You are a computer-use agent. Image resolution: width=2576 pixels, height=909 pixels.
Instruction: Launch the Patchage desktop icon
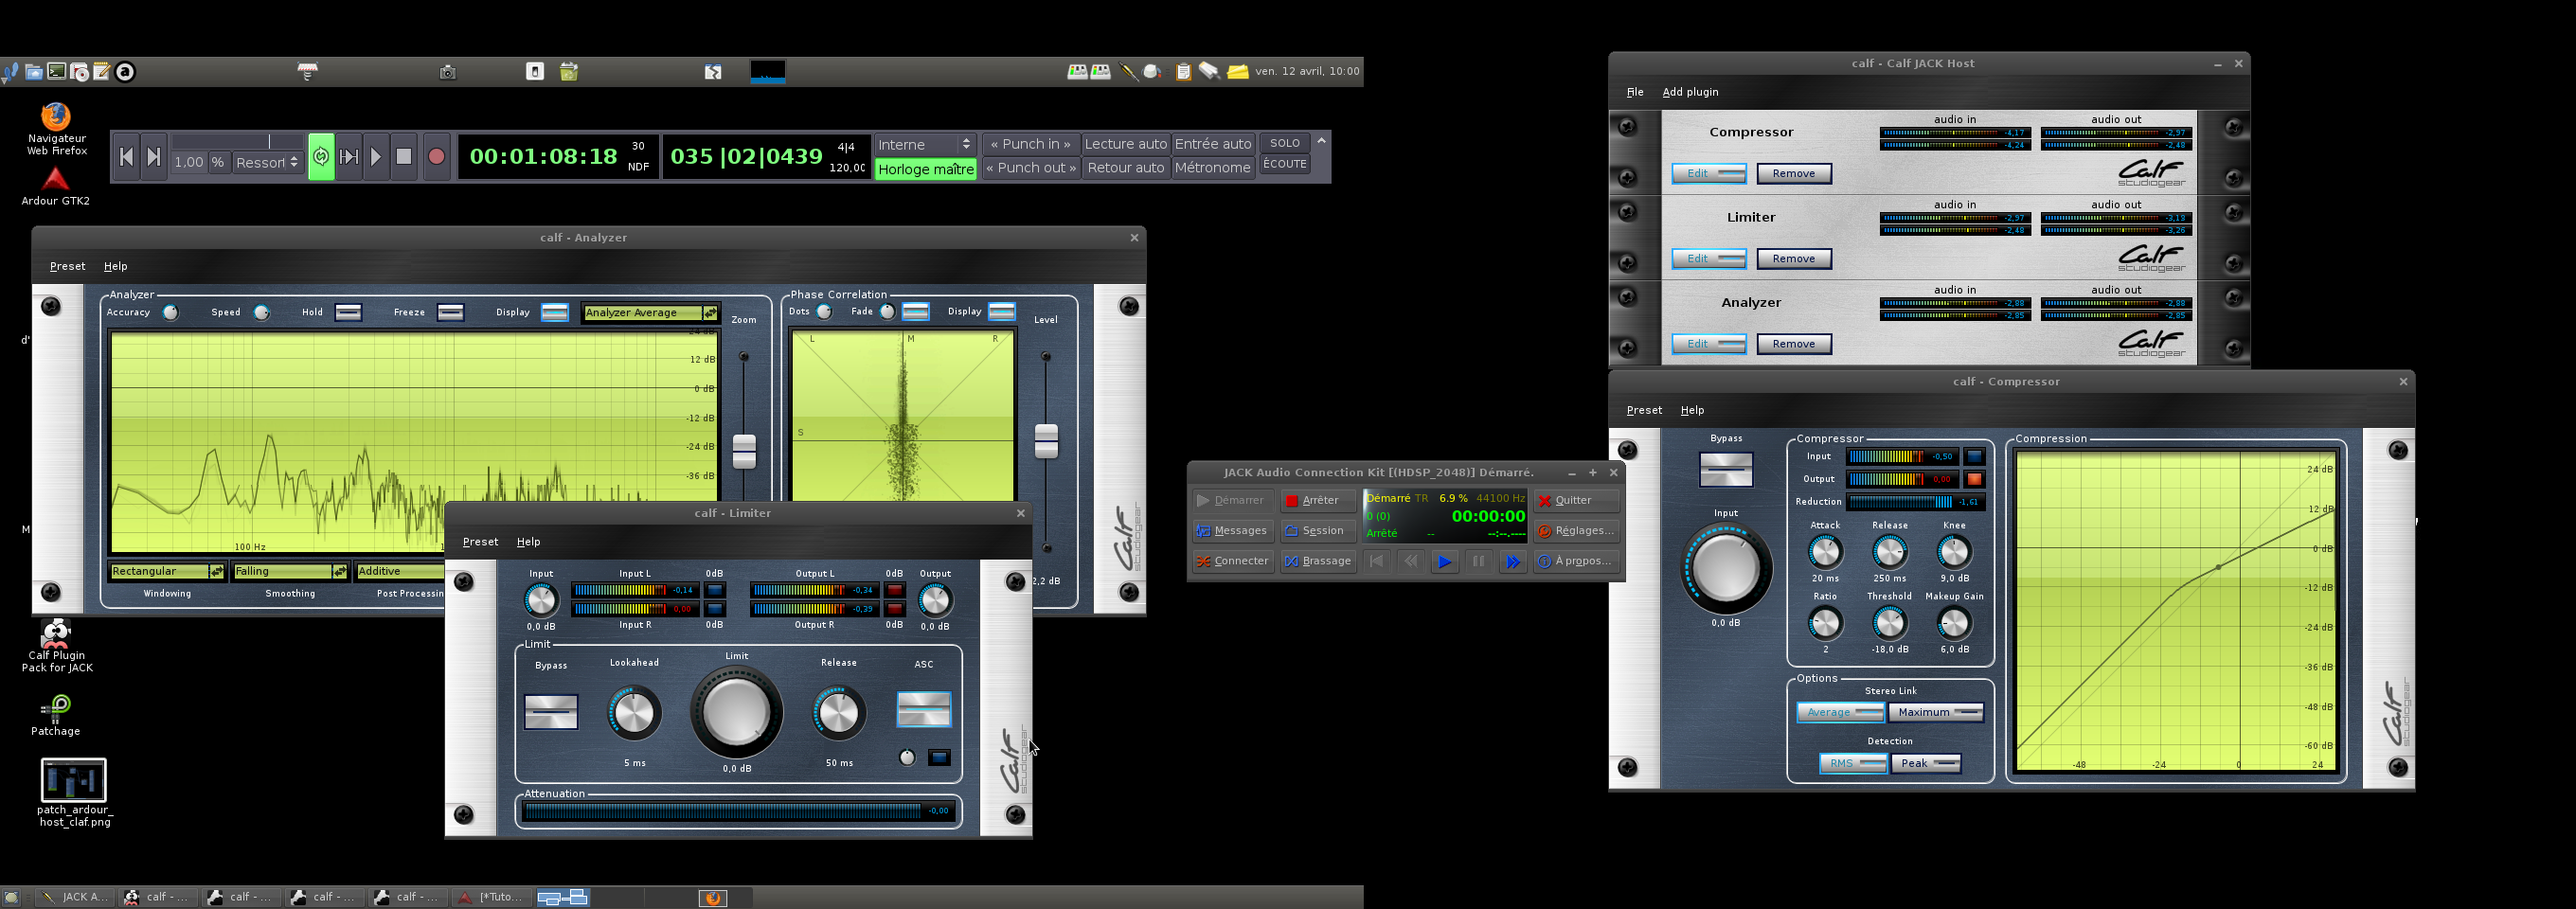tap(56, 716)
